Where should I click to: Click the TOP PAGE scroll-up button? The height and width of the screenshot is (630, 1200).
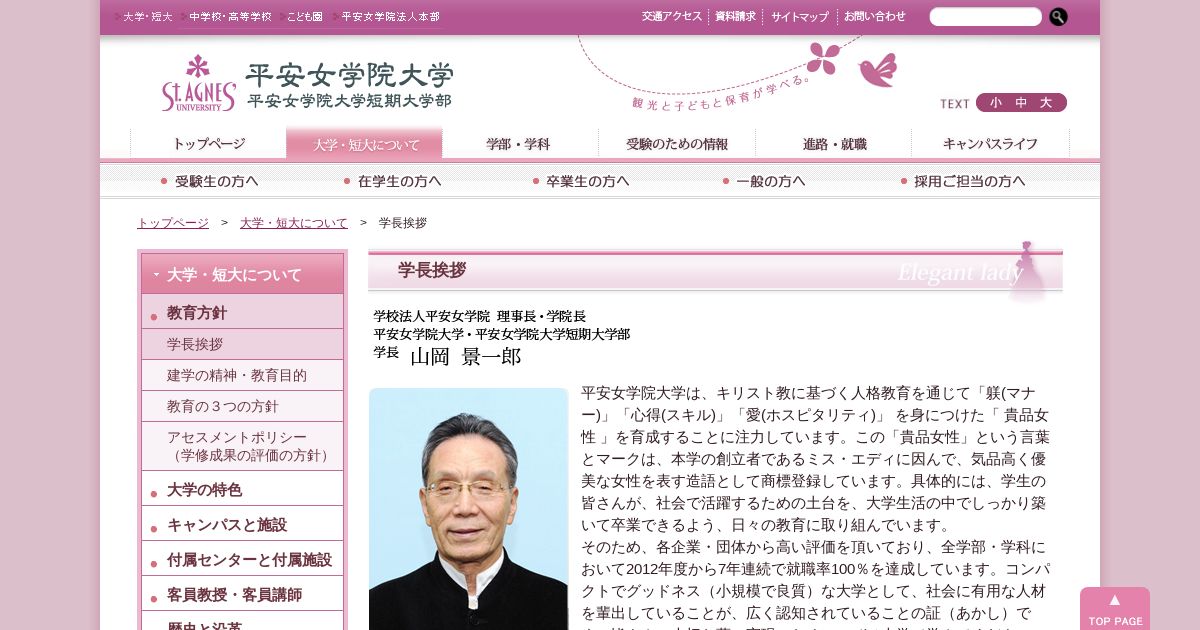(x=1115, y=608)
